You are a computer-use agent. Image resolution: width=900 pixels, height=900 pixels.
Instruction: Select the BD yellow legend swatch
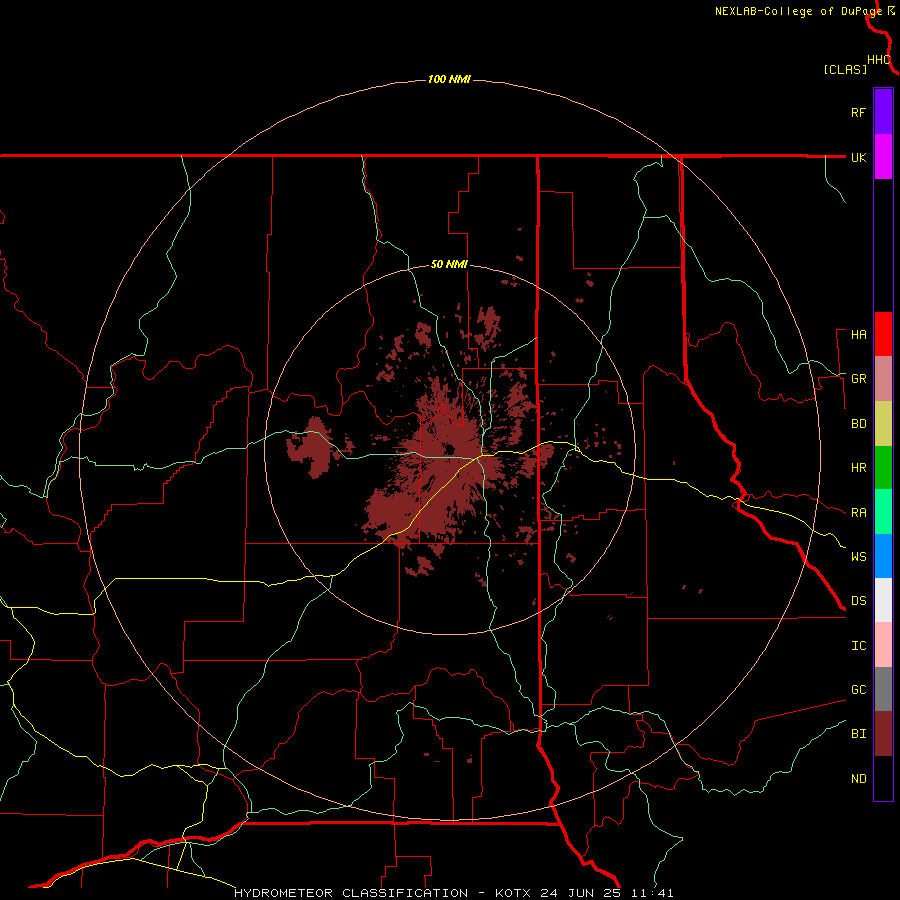click(883, 423)
